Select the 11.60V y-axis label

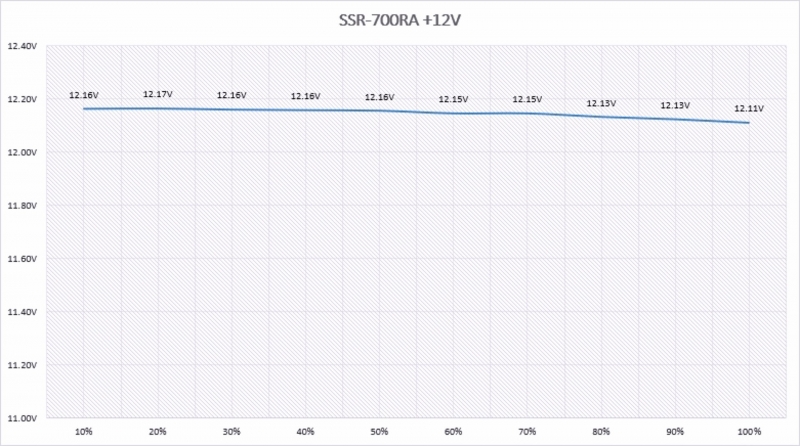22,259
